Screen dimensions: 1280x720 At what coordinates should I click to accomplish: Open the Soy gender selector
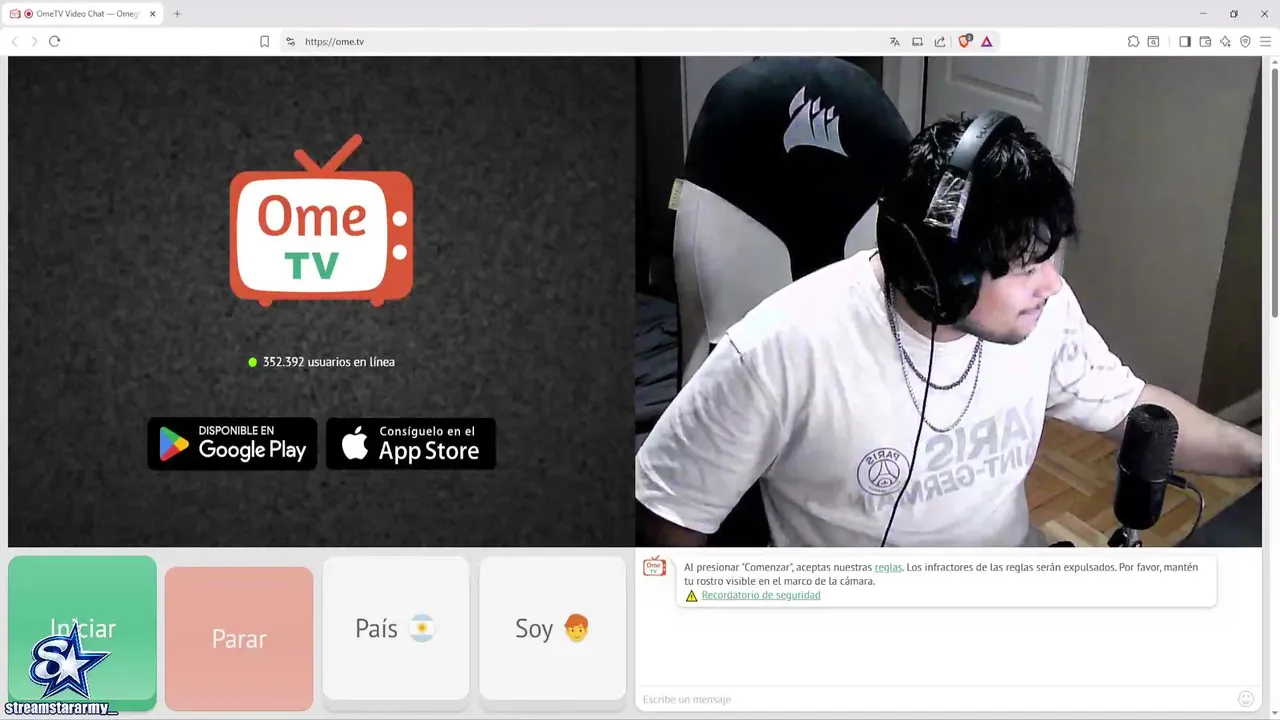pyautogui.click(x=552, y=628)
